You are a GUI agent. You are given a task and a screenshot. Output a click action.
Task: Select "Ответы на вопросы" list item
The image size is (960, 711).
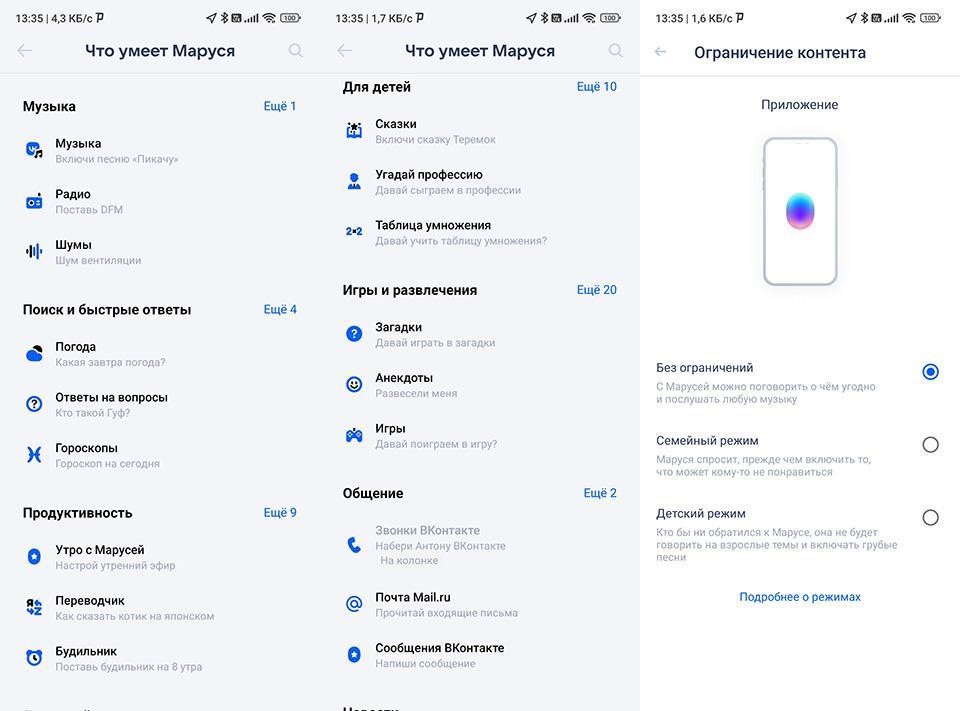pyautogui.click(x=111, y=404)
